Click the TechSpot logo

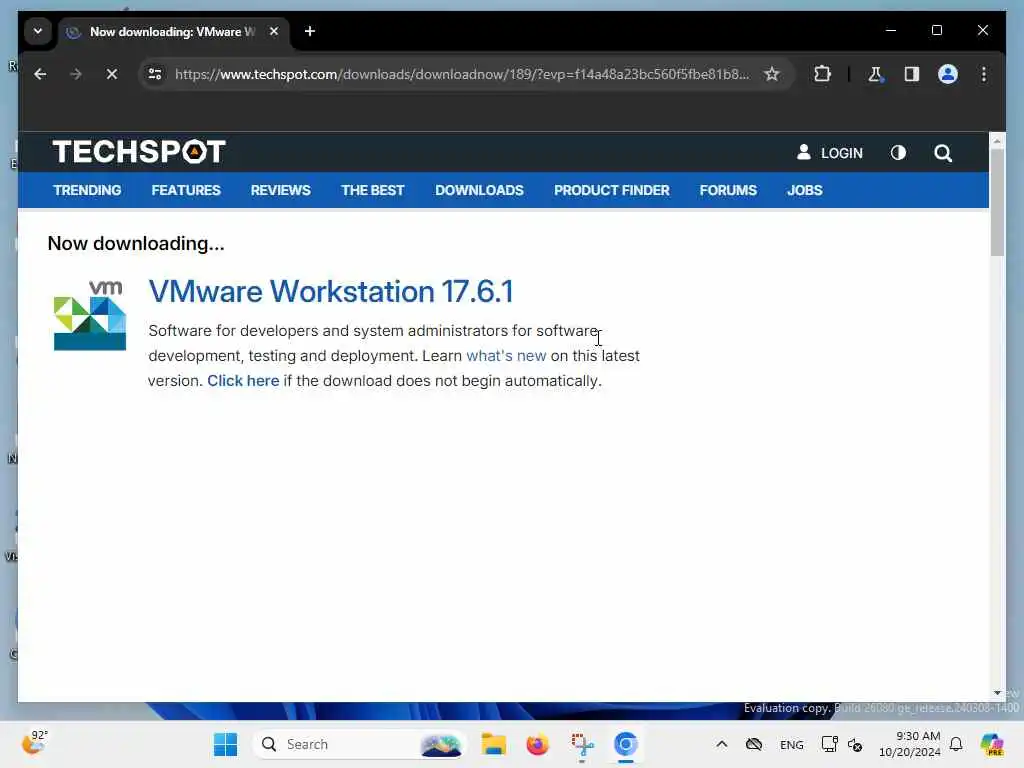point(139,152)
